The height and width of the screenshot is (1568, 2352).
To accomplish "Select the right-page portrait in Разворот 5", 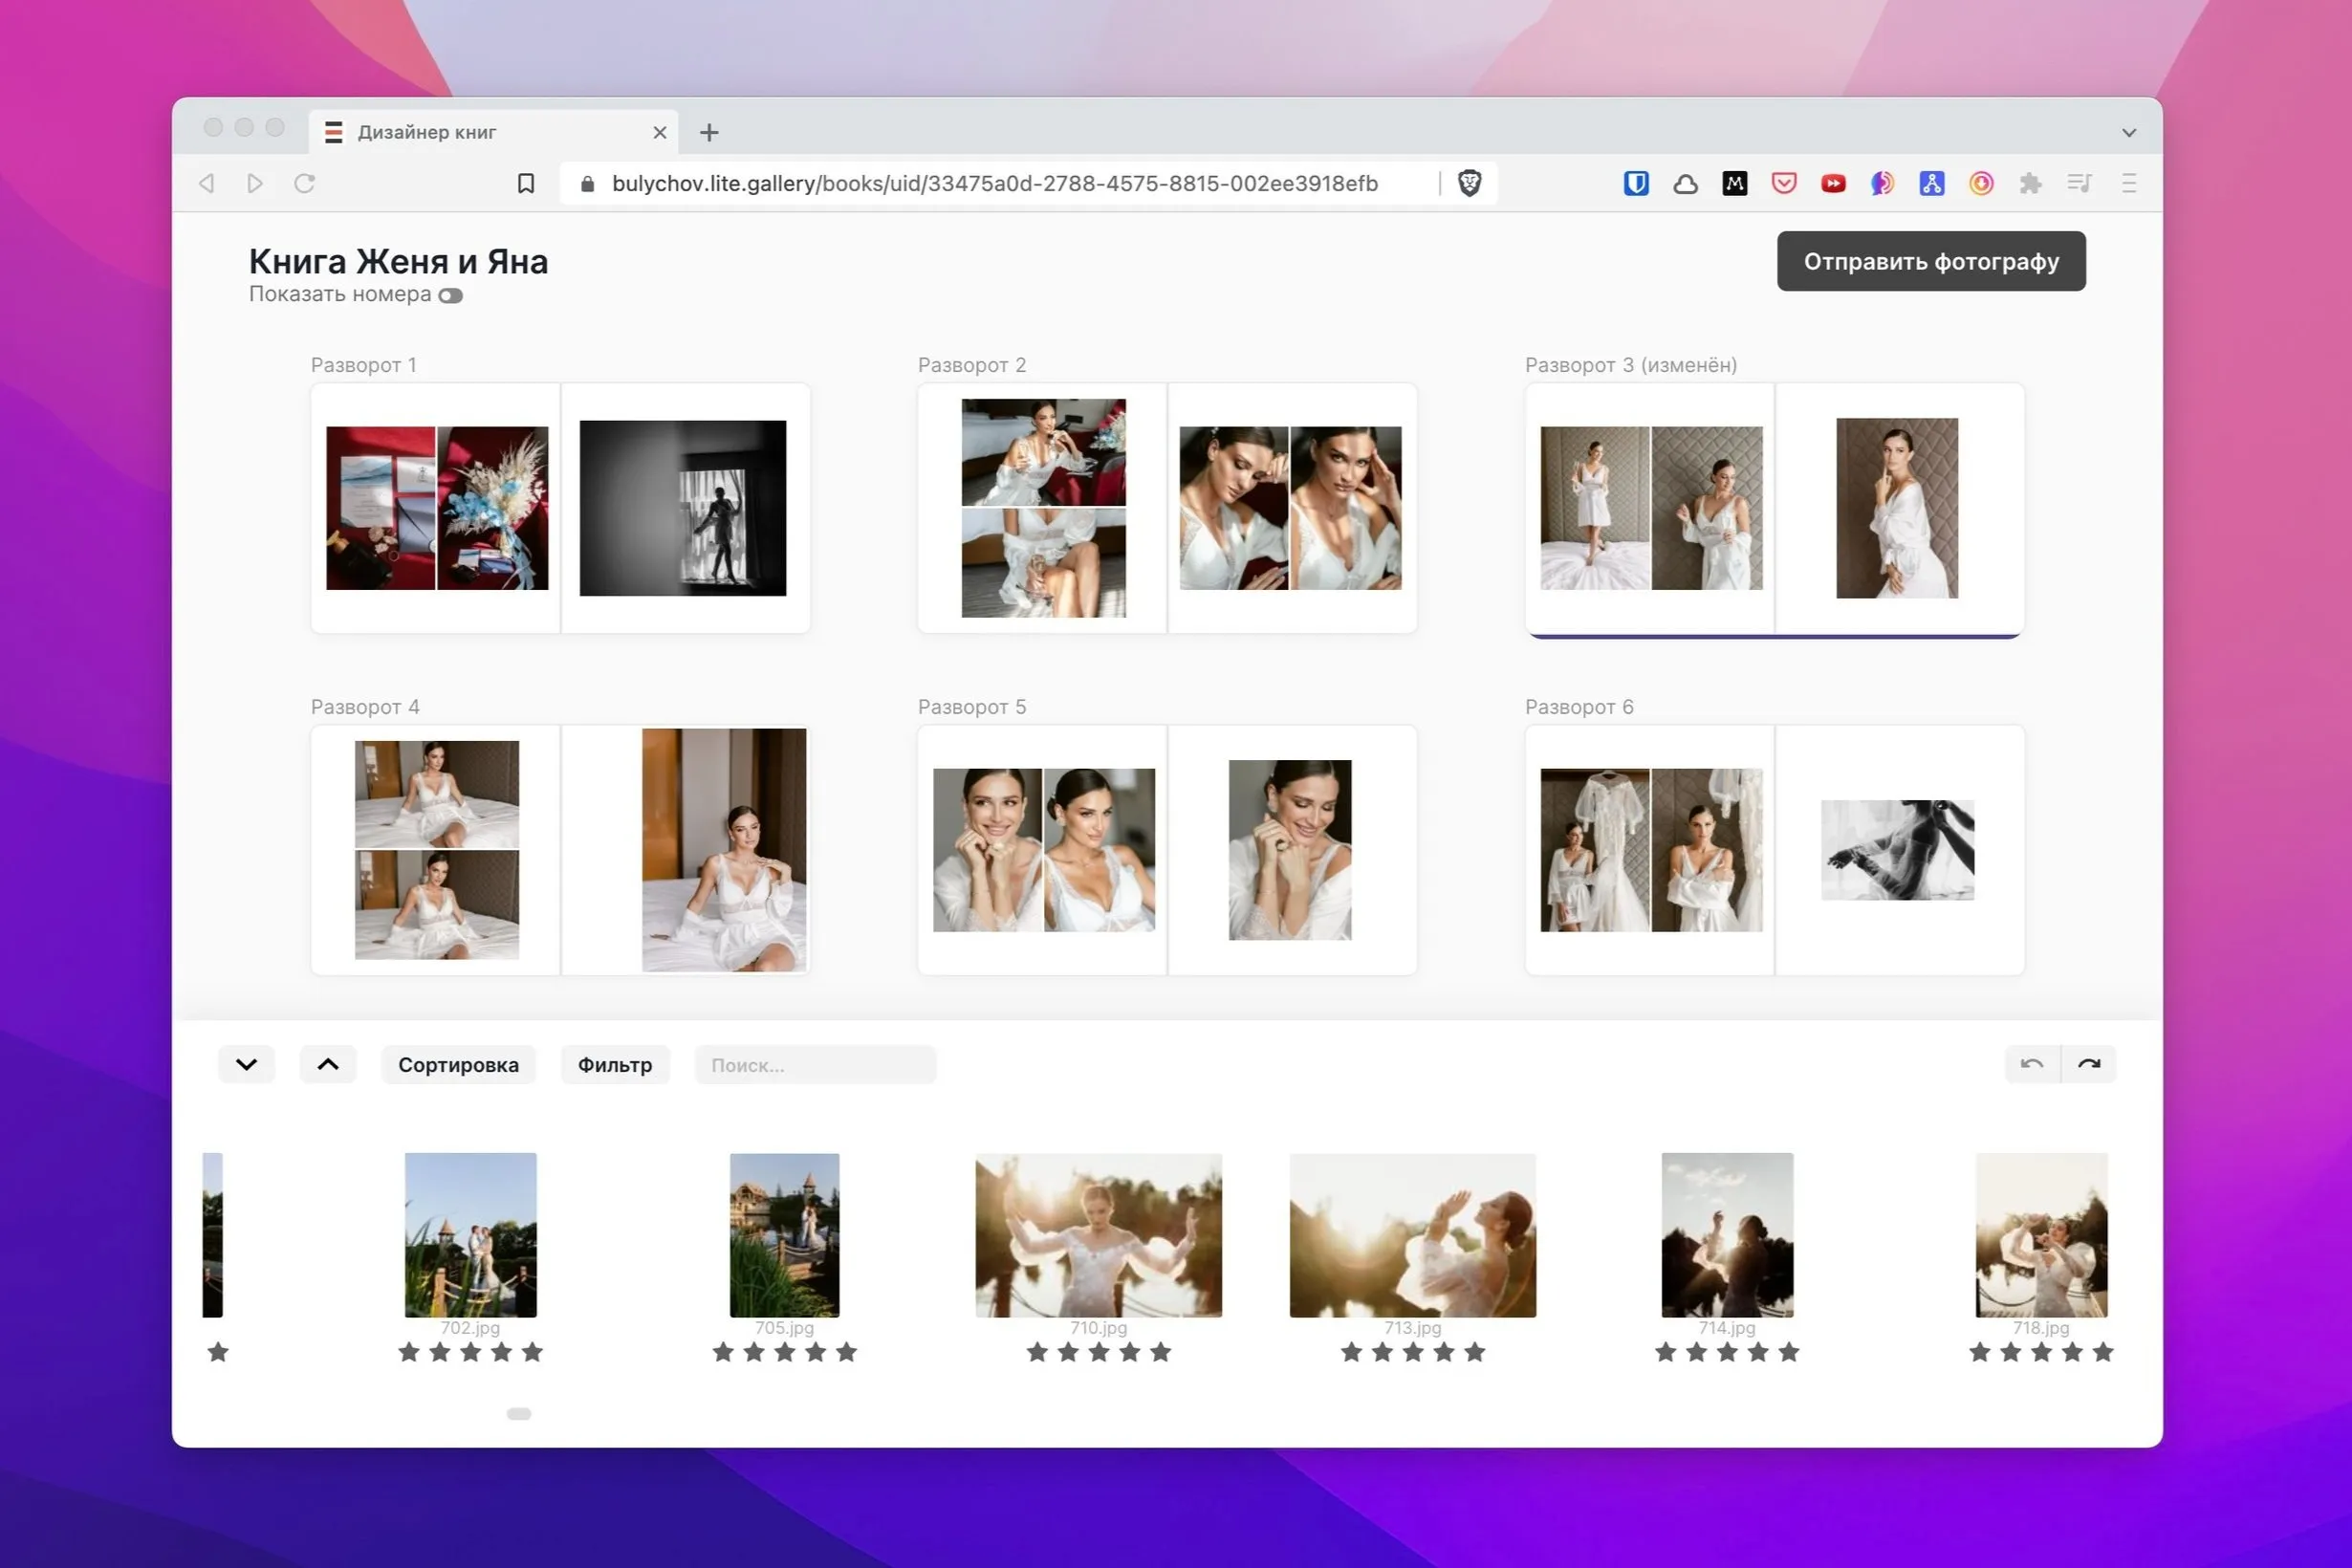I will [1290, 850].
